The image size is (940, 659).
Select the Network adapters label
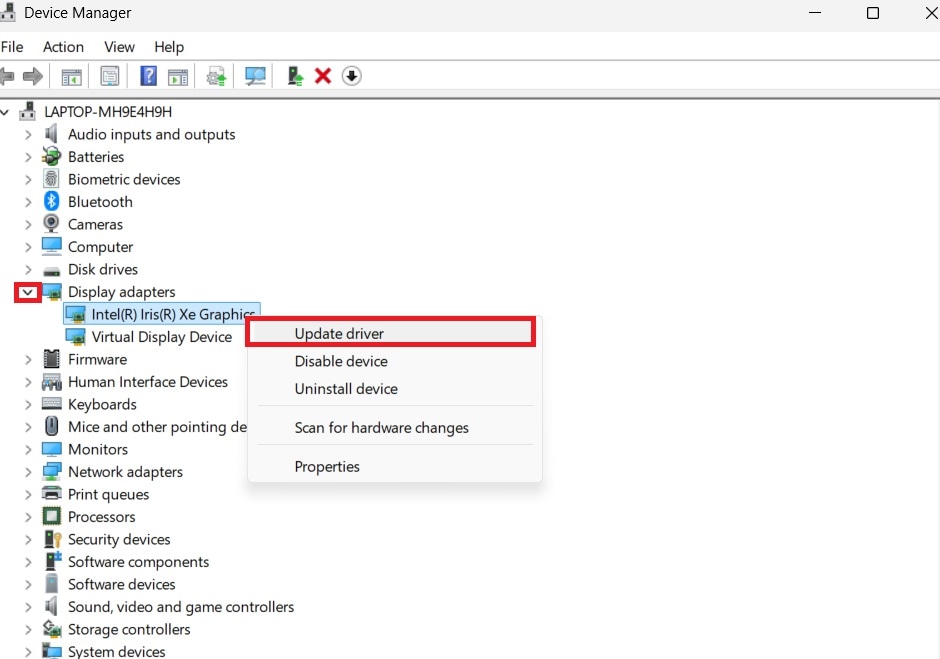[125, 472]
